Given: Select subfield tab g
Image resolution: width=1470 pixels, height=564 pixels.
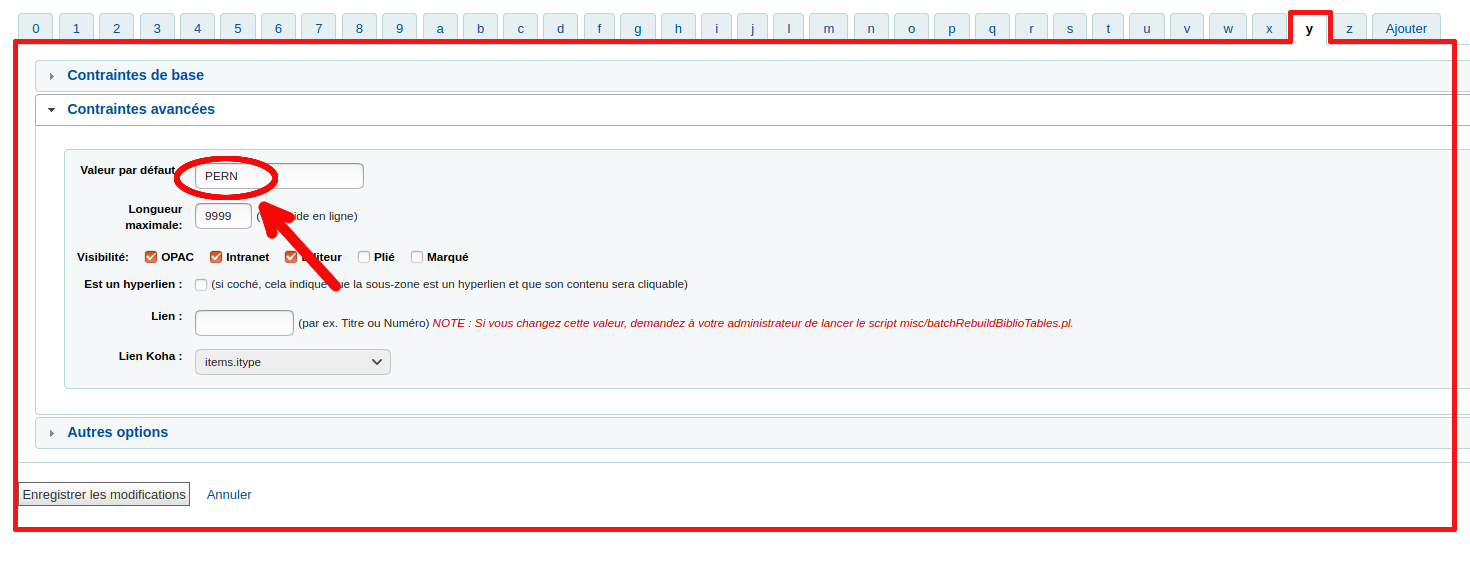Looking at the screenshot, I should point(638,28).
